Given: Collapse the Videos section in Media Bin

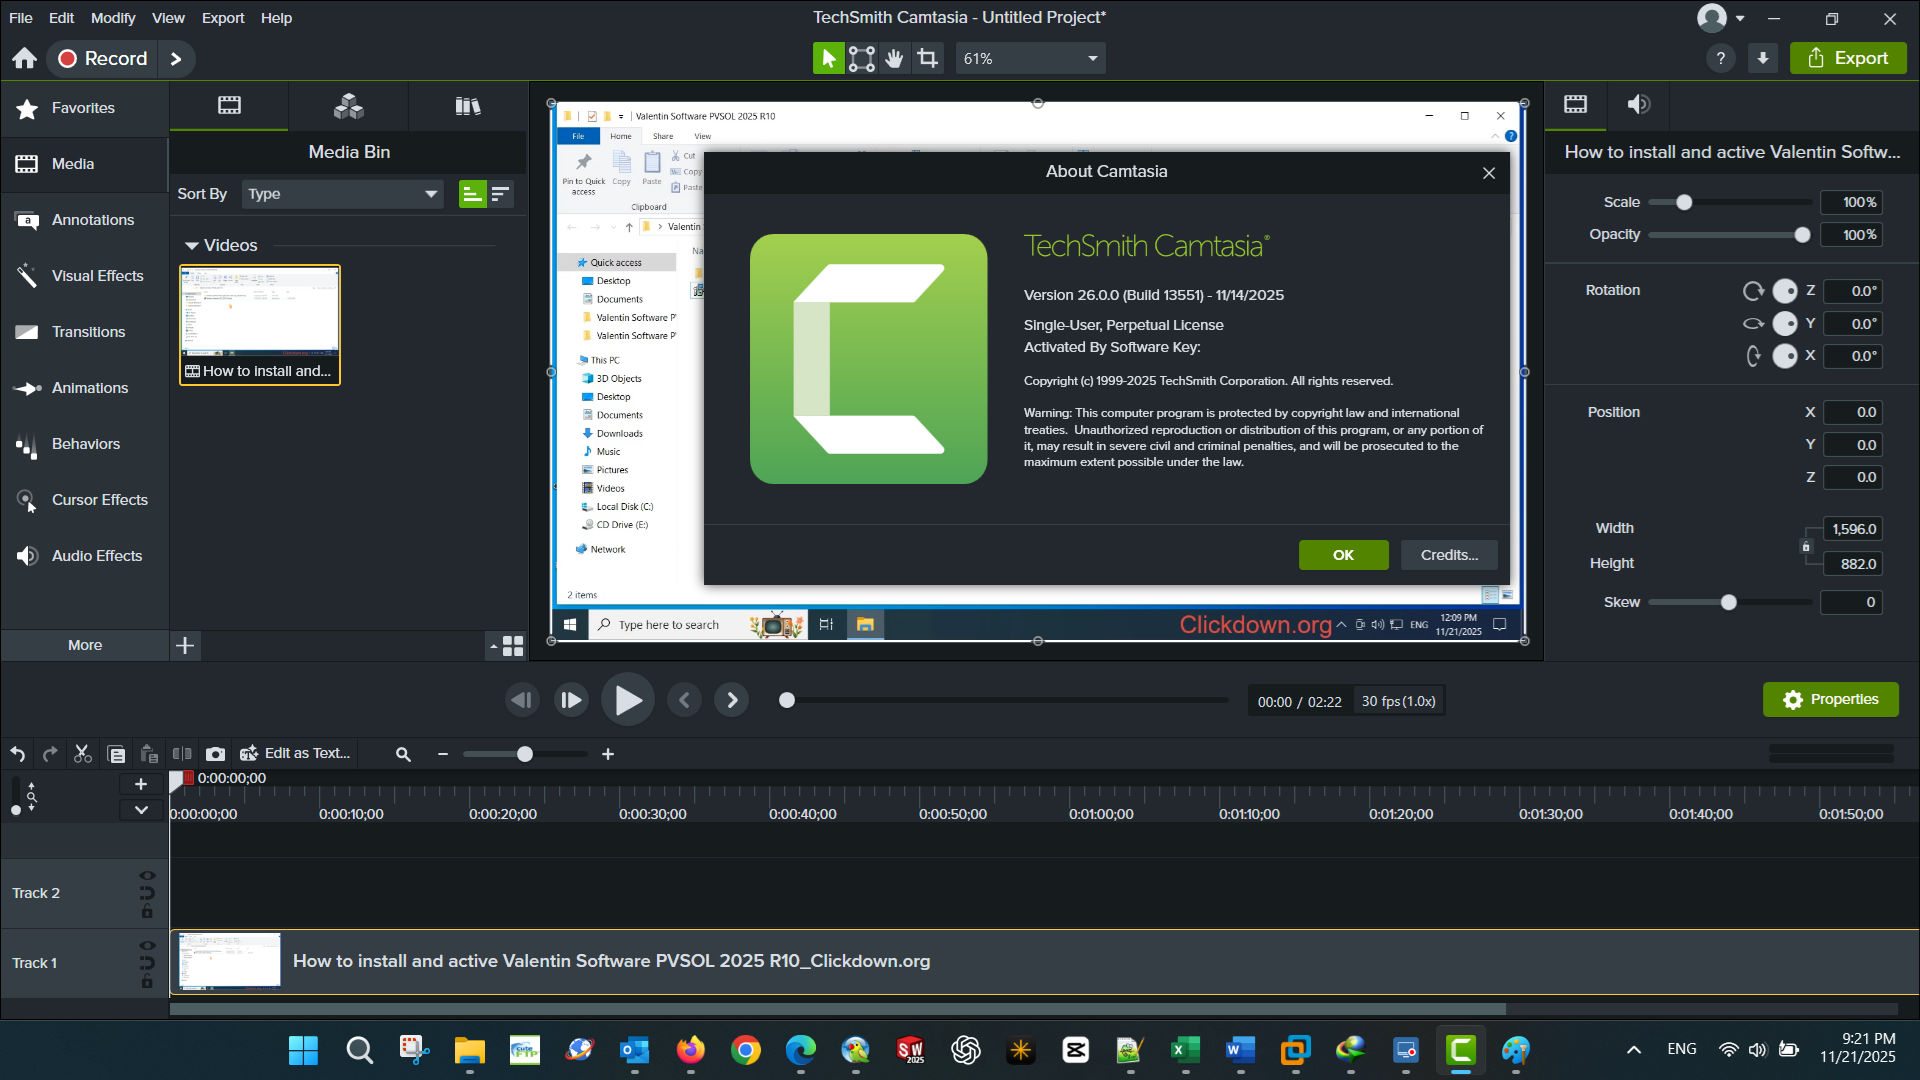Looking at the screenshot, I should point(191,245).
